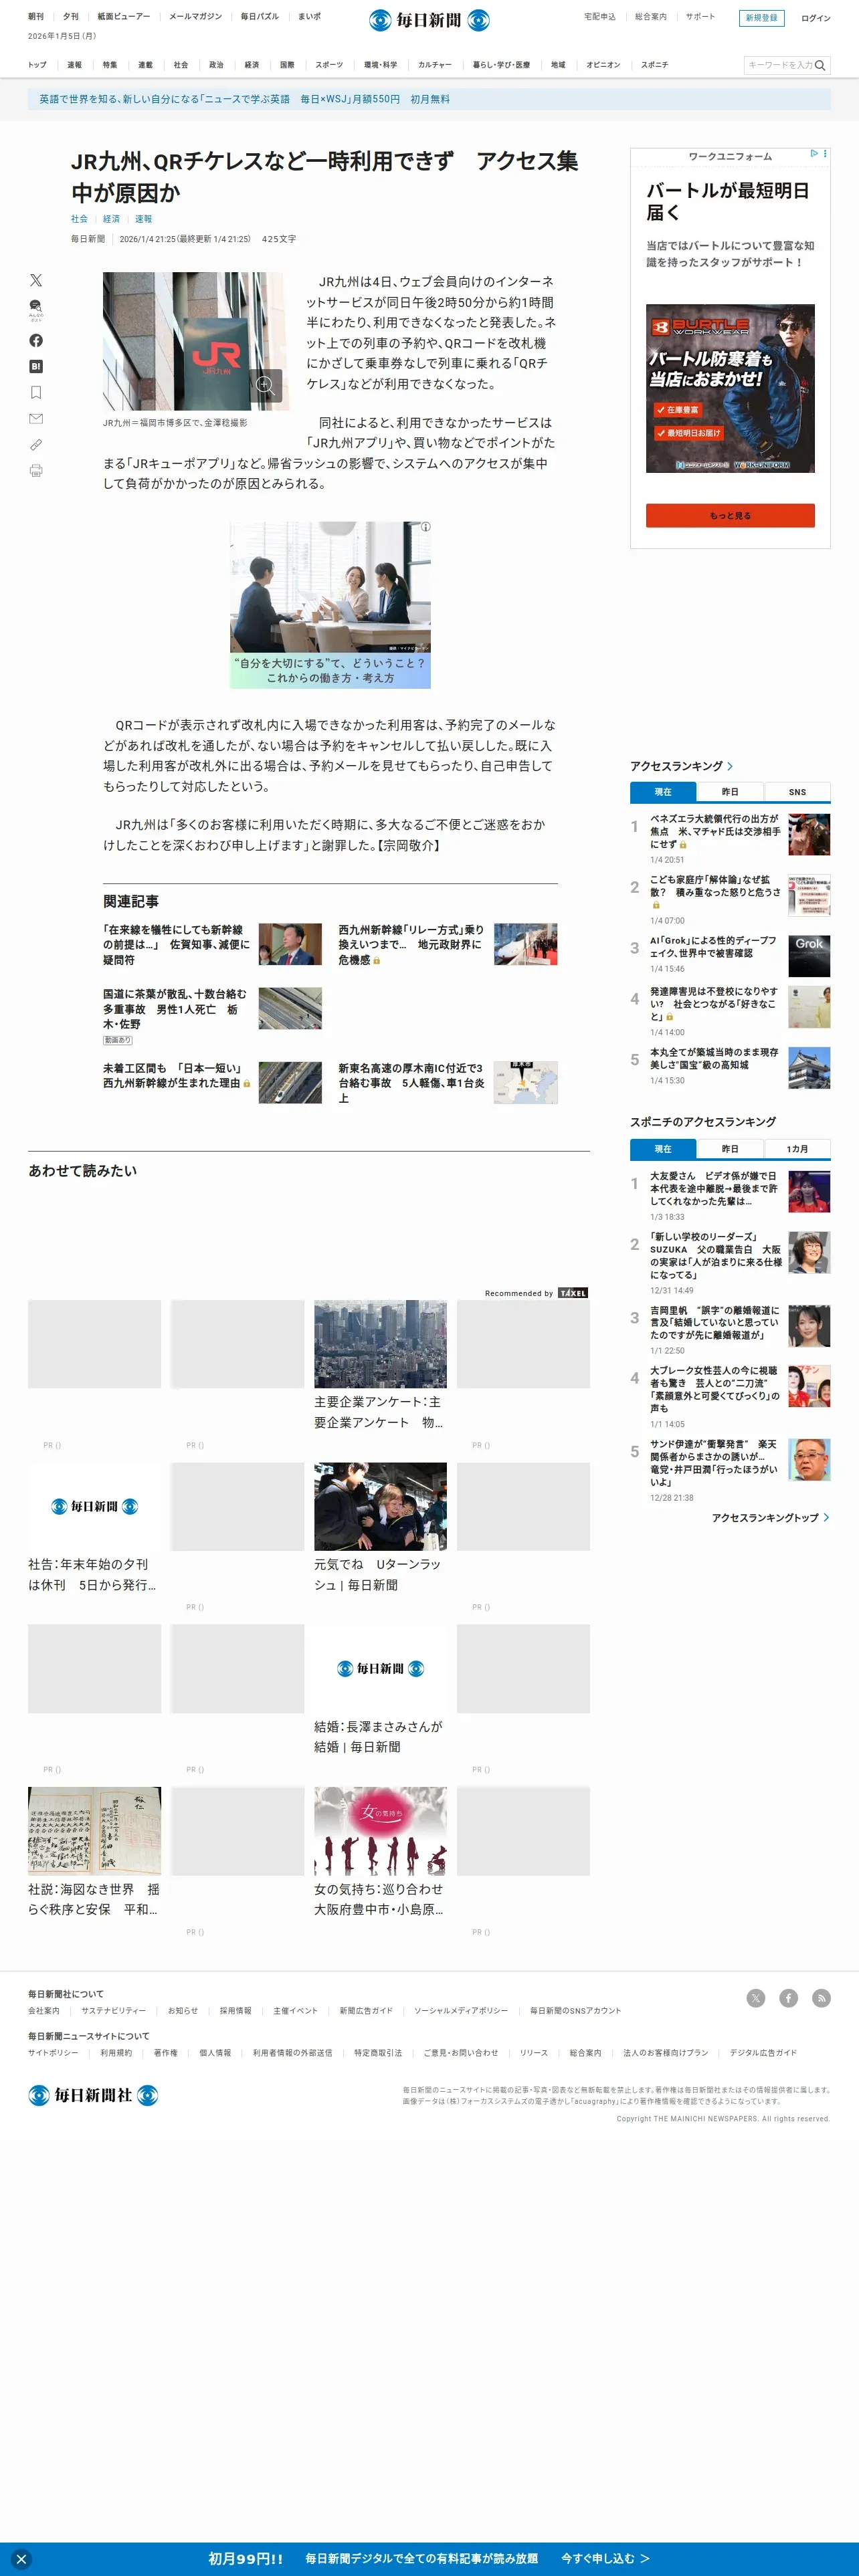Click the 毎日新聞 header logo
This screenshot has width=859, height=2576.
(429, 20)
